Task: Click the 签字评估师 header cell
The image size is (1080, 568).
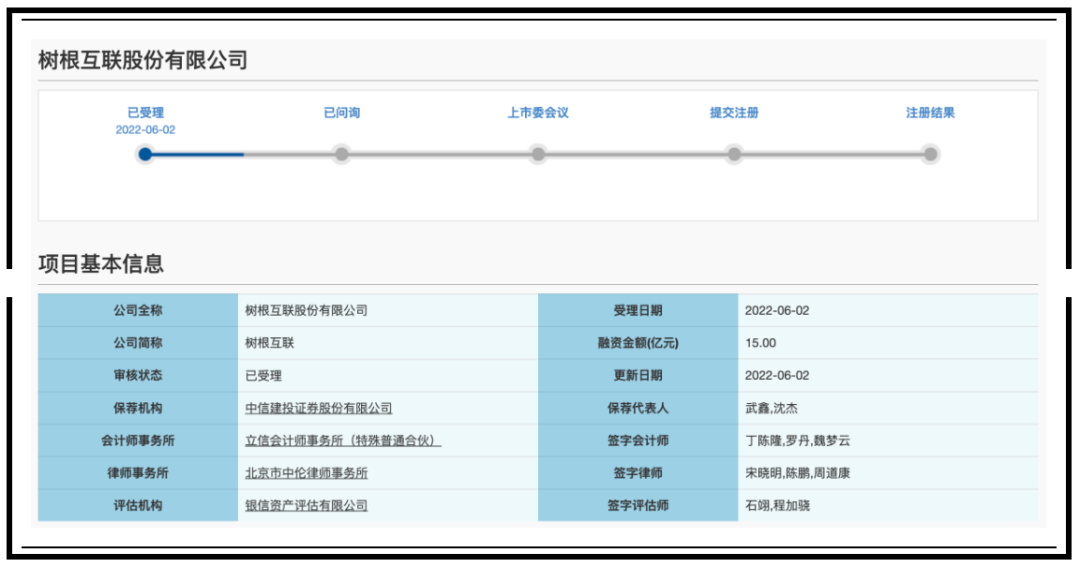Action: click(638, 505)
